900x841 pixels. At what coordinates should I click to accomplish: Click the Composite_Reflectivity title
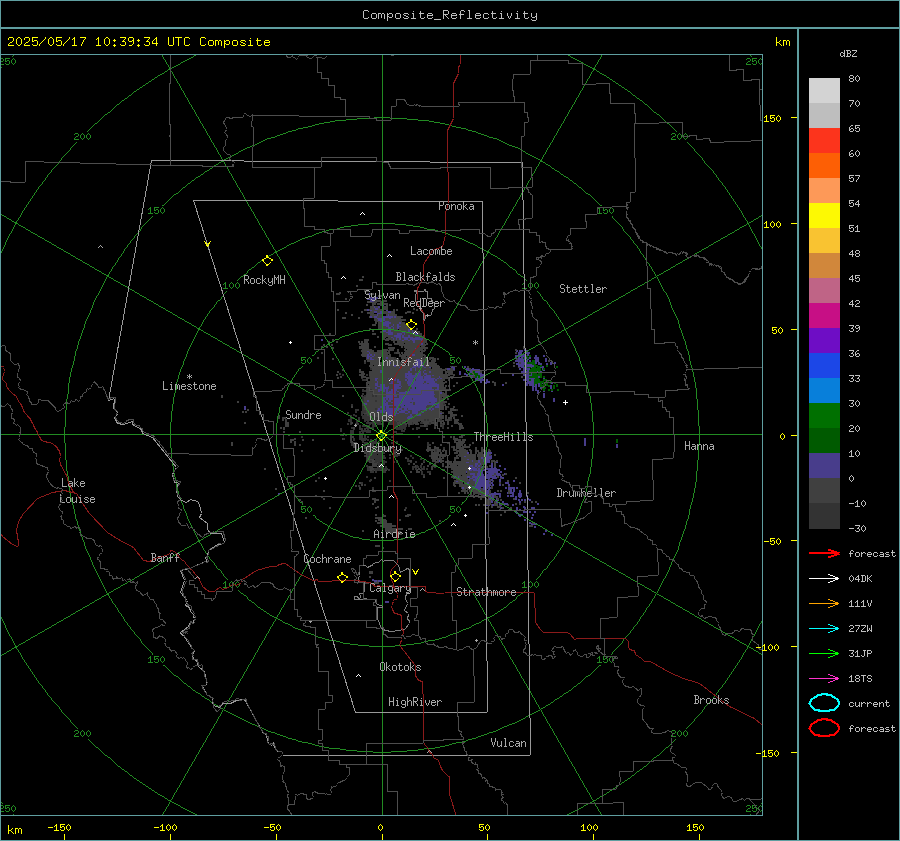click(450, 15)
